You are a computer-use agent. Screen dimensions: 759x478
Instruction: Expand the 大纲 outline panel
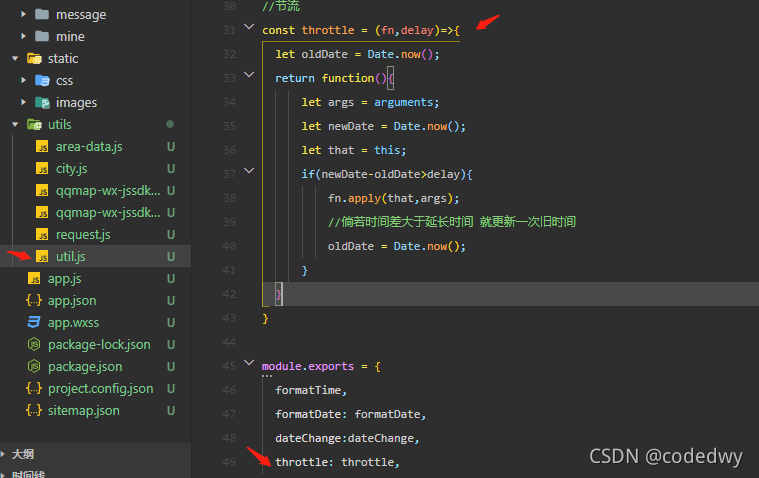3,454
